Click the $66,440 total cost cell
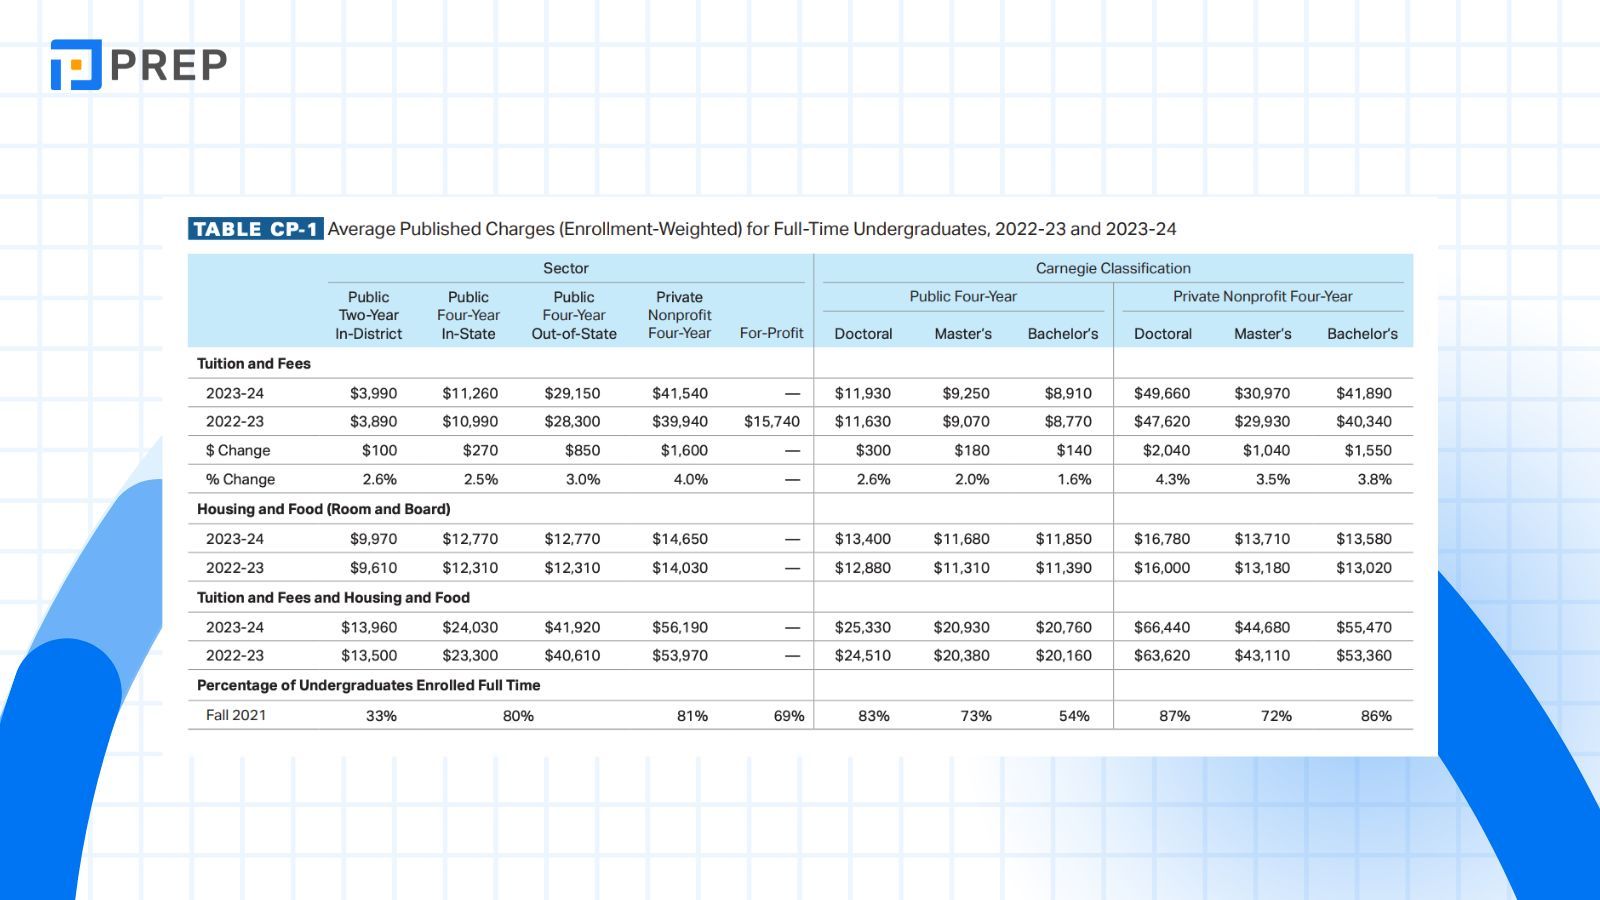This screenshot has height=900, width=1600. 1162,627
